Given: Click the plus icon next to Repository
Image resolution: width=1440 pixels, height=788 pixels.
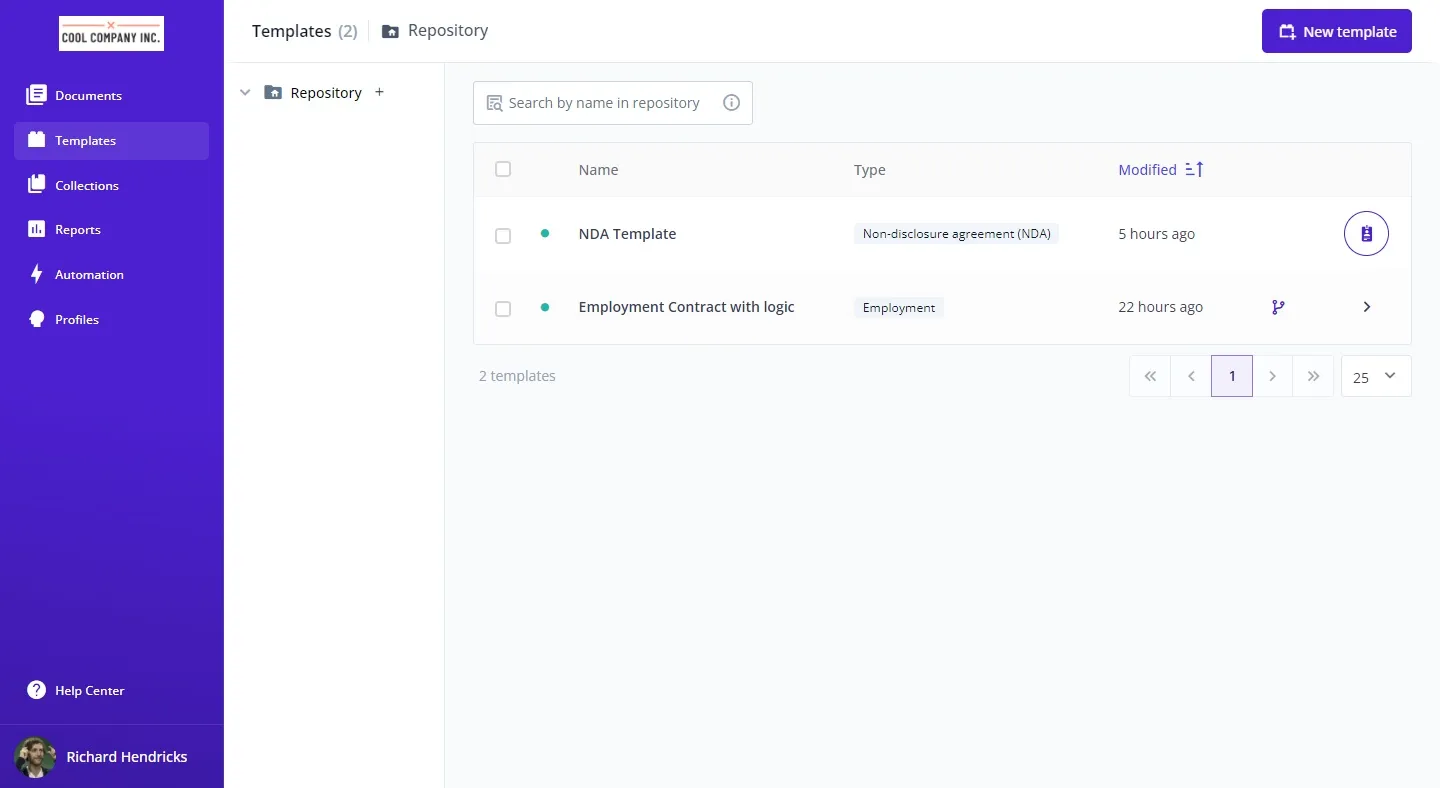Looking at the screenshot, I should pyautogui.click(x=379, y=92).
